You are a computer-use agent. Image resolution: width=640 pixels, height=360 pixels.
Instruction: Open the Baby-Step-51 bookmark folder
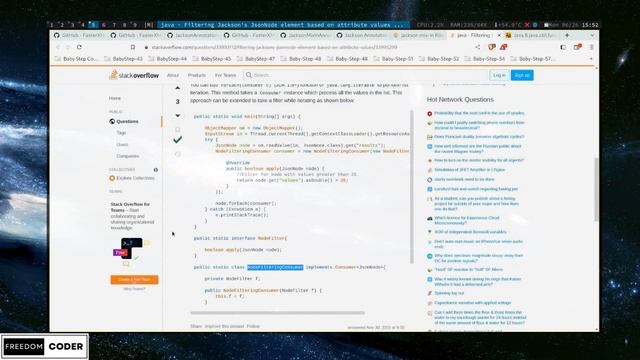tap(393, 59)
